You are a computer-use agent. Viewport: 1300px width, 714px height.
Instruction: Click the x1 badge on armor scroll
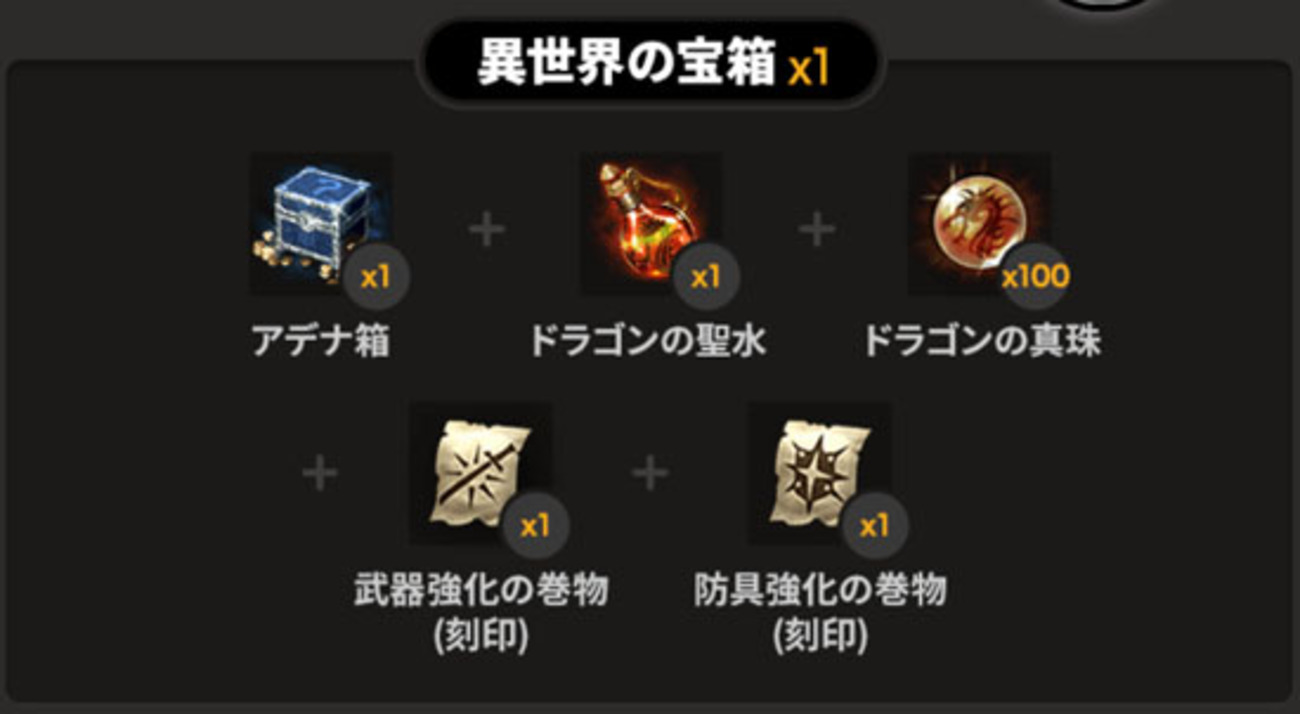tap(875, 526)
